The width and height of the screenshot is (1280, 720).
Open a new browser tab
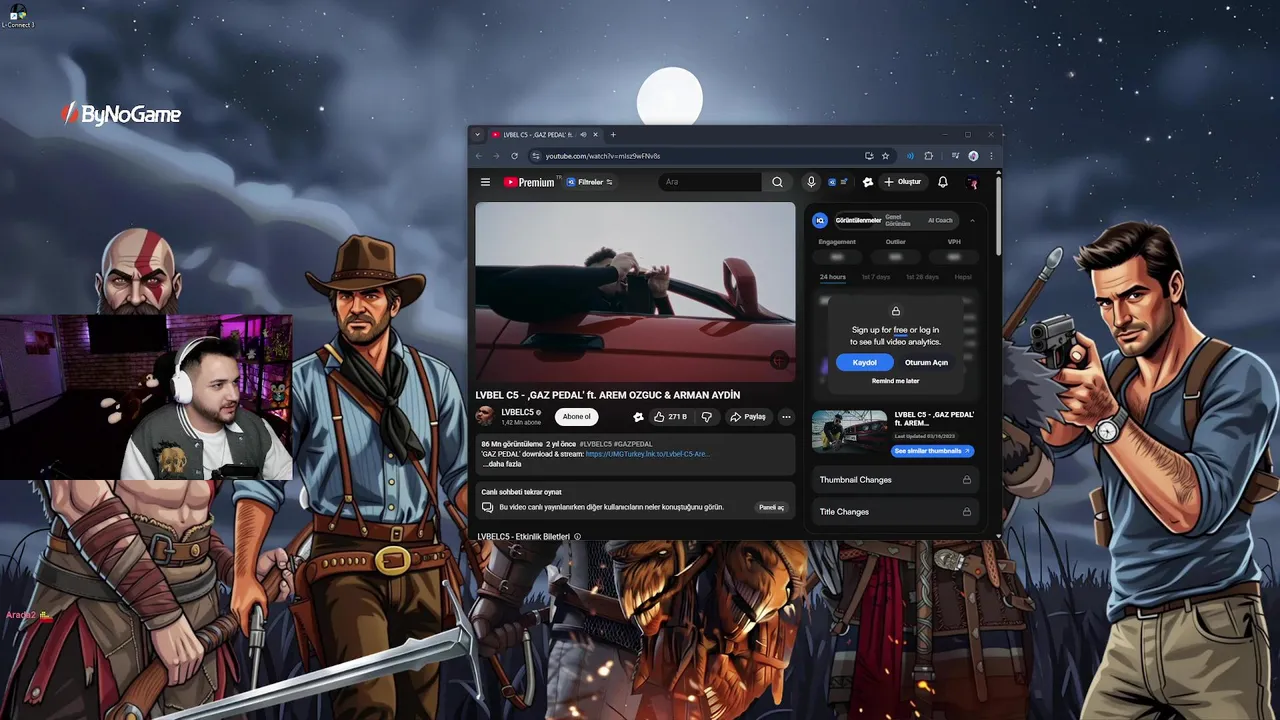[613, 135]
